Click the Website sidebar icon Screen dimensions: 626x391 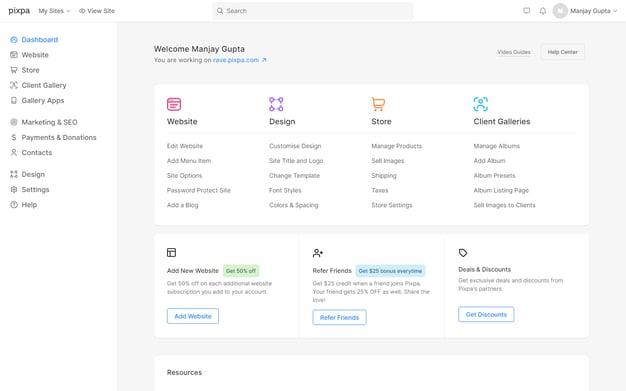14,55
